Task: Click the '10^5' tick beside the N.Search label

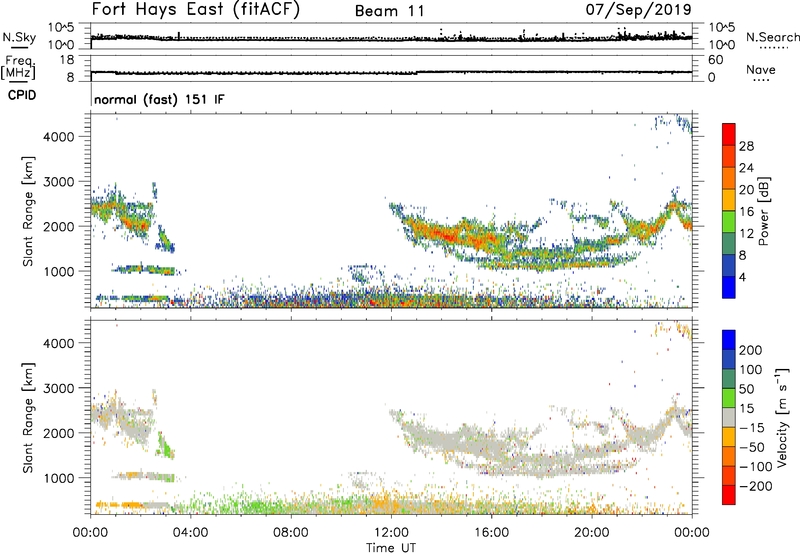Action: pos(721,28)
